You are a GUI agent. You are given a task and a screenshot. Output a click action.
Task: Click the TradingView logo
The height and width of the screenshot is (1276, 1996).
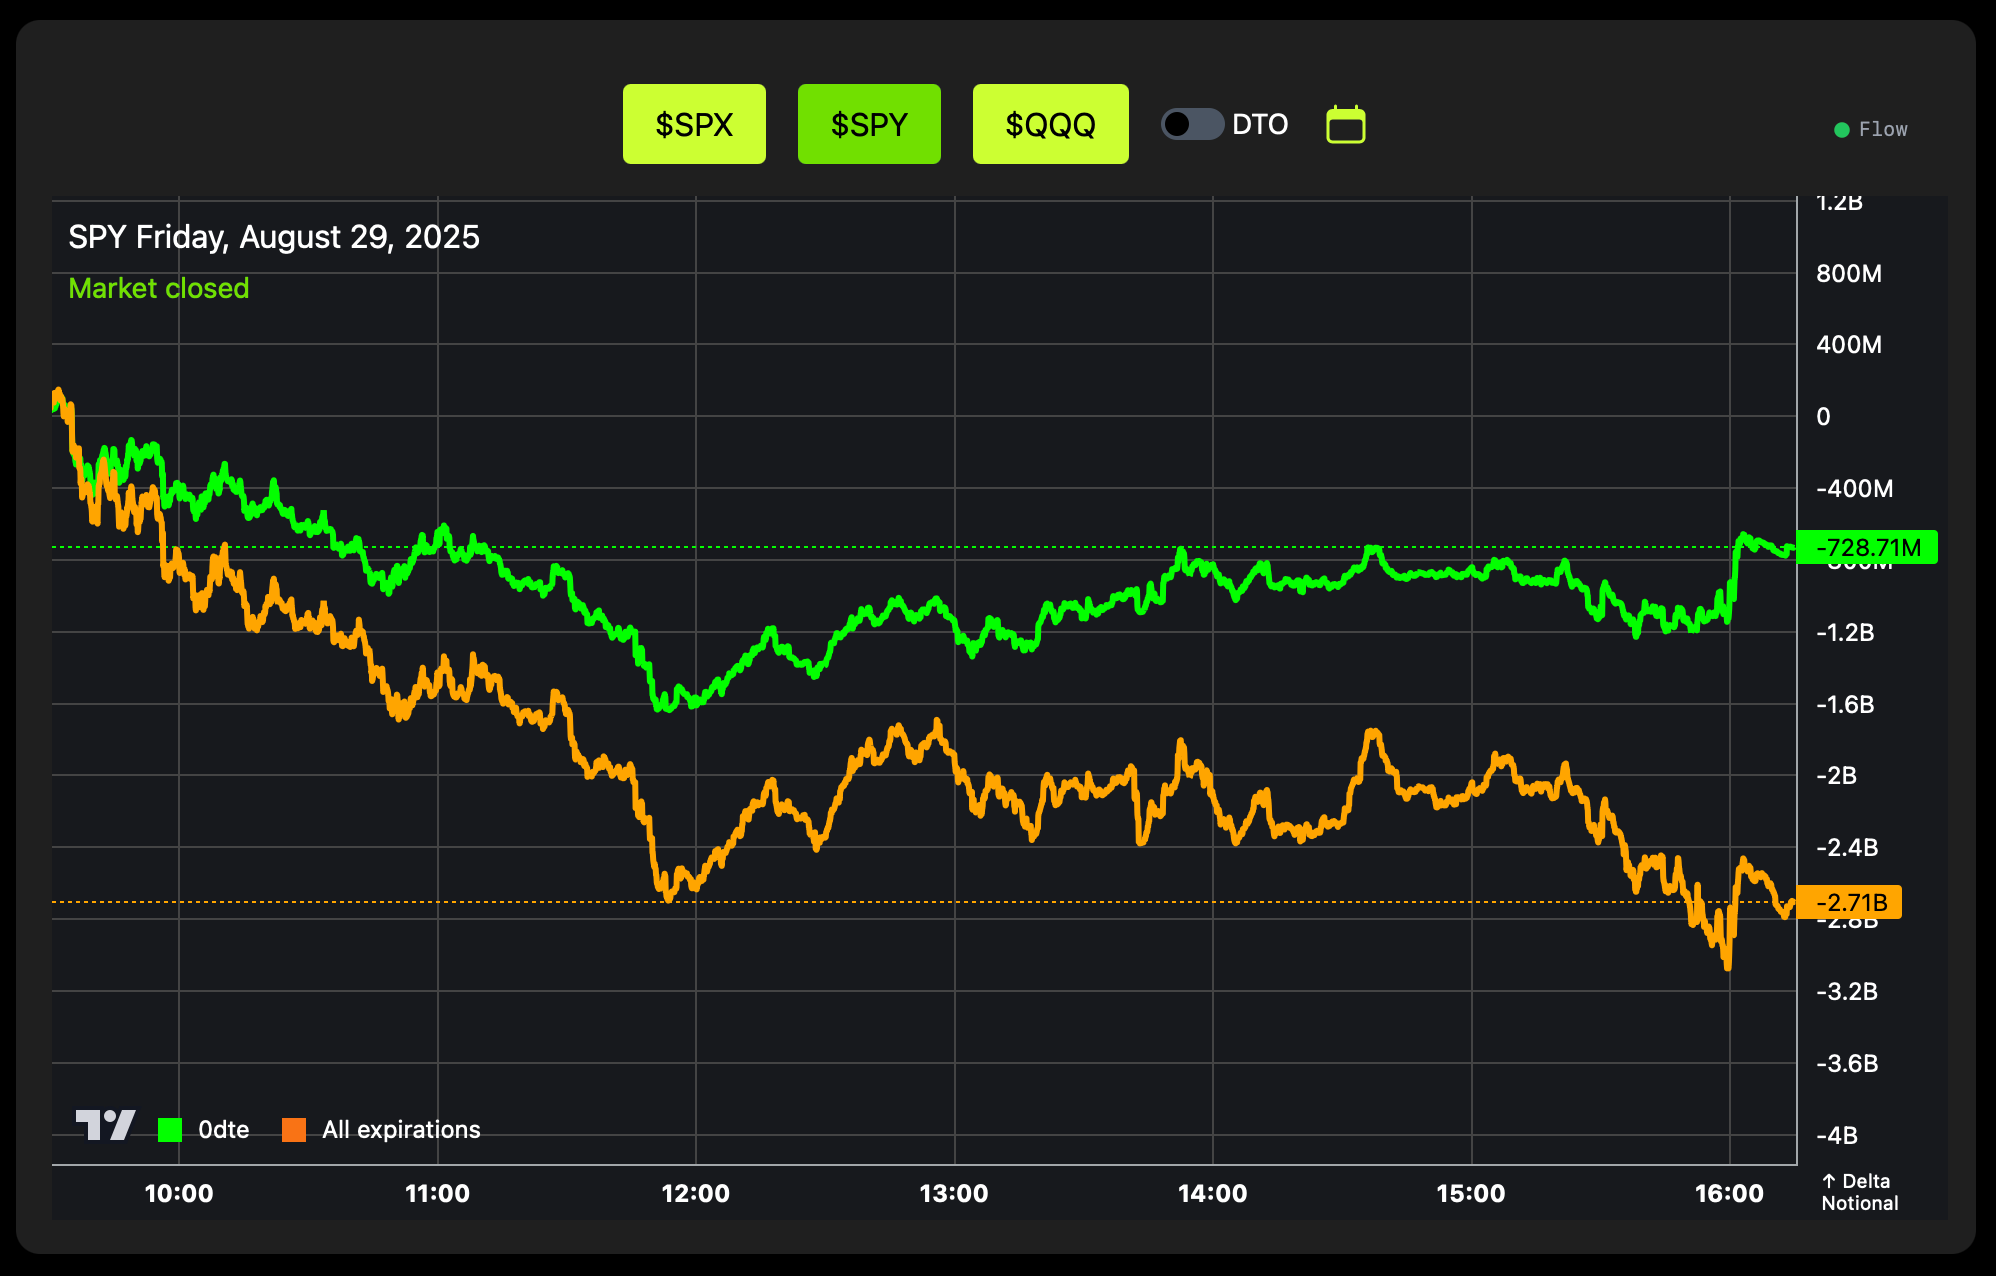point(105,1126)
